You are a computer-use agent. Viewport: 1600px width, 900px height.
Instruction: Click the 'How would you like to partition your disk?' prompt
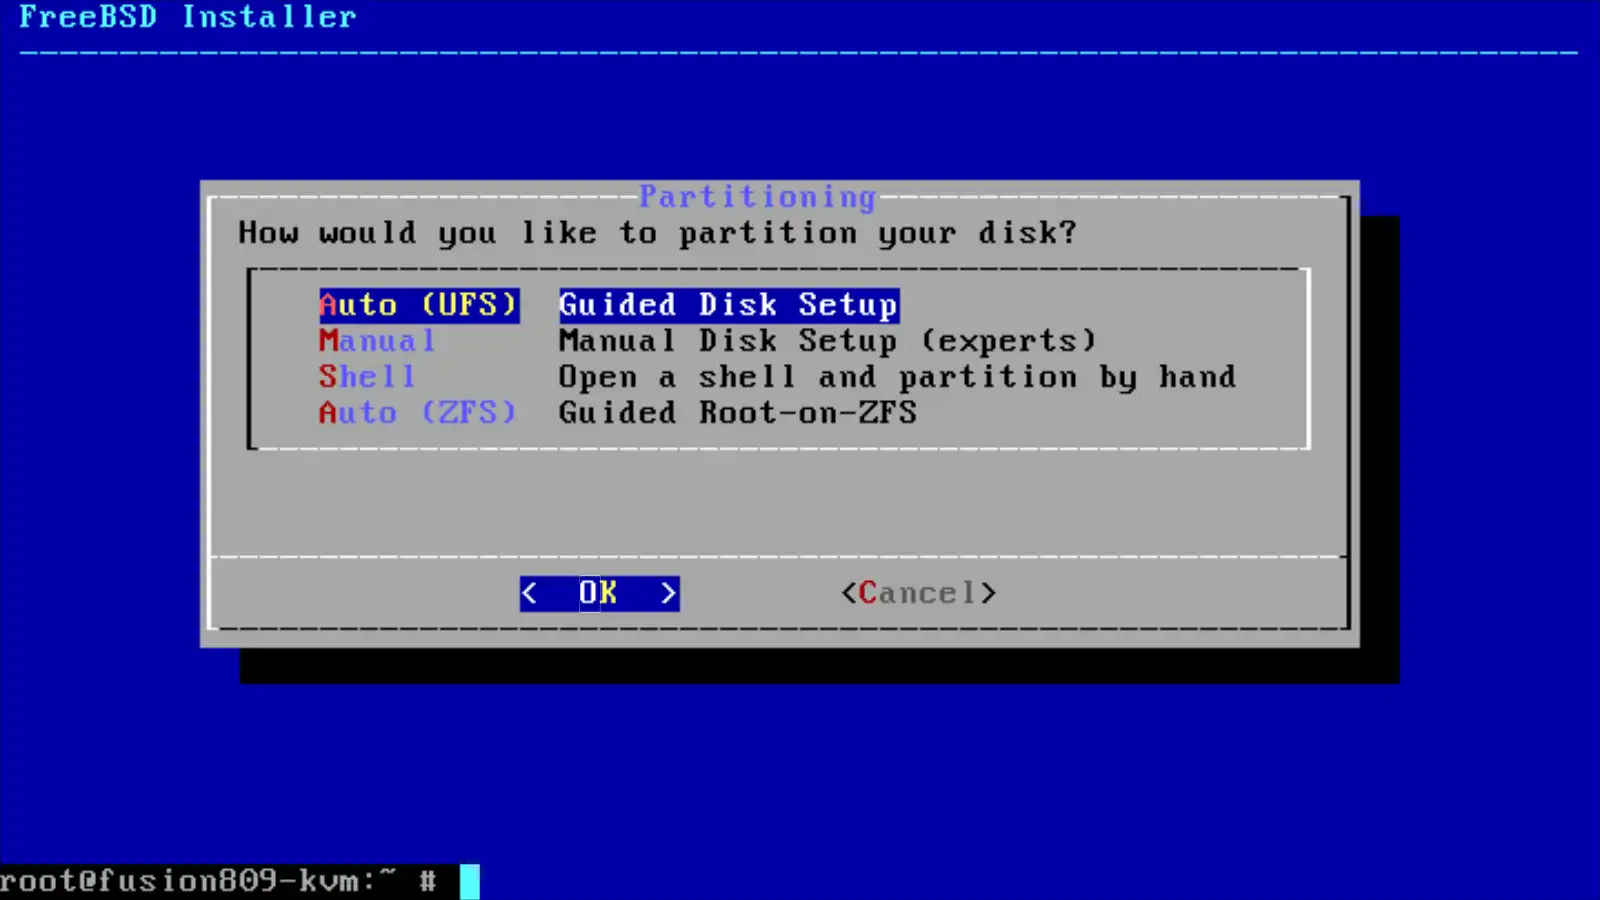coord(658,233)
